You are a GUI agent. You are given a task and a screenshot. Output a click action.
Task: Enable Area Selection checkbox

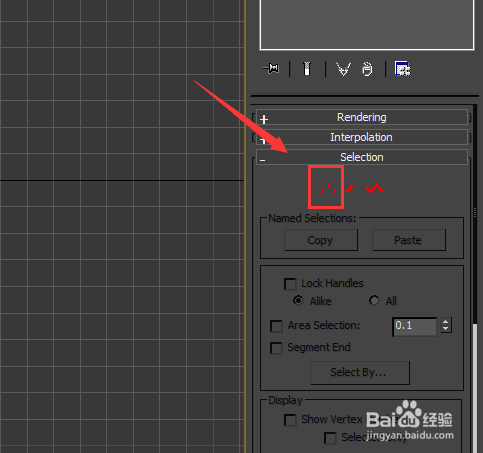pyautogui.click(x=276, y=326)
